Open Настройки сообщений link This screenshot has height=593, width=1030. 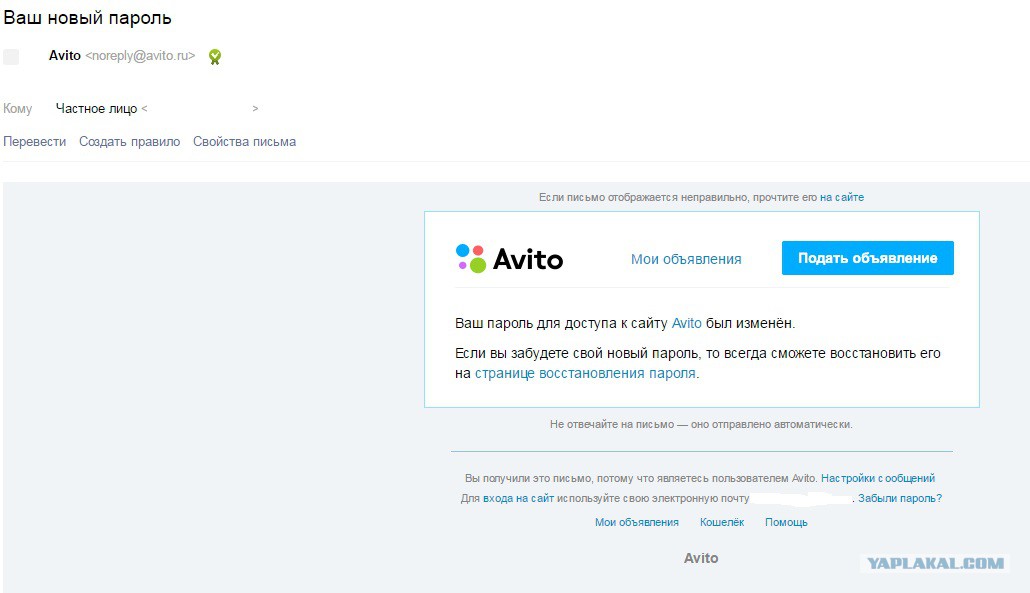click(x=878, y=478)
